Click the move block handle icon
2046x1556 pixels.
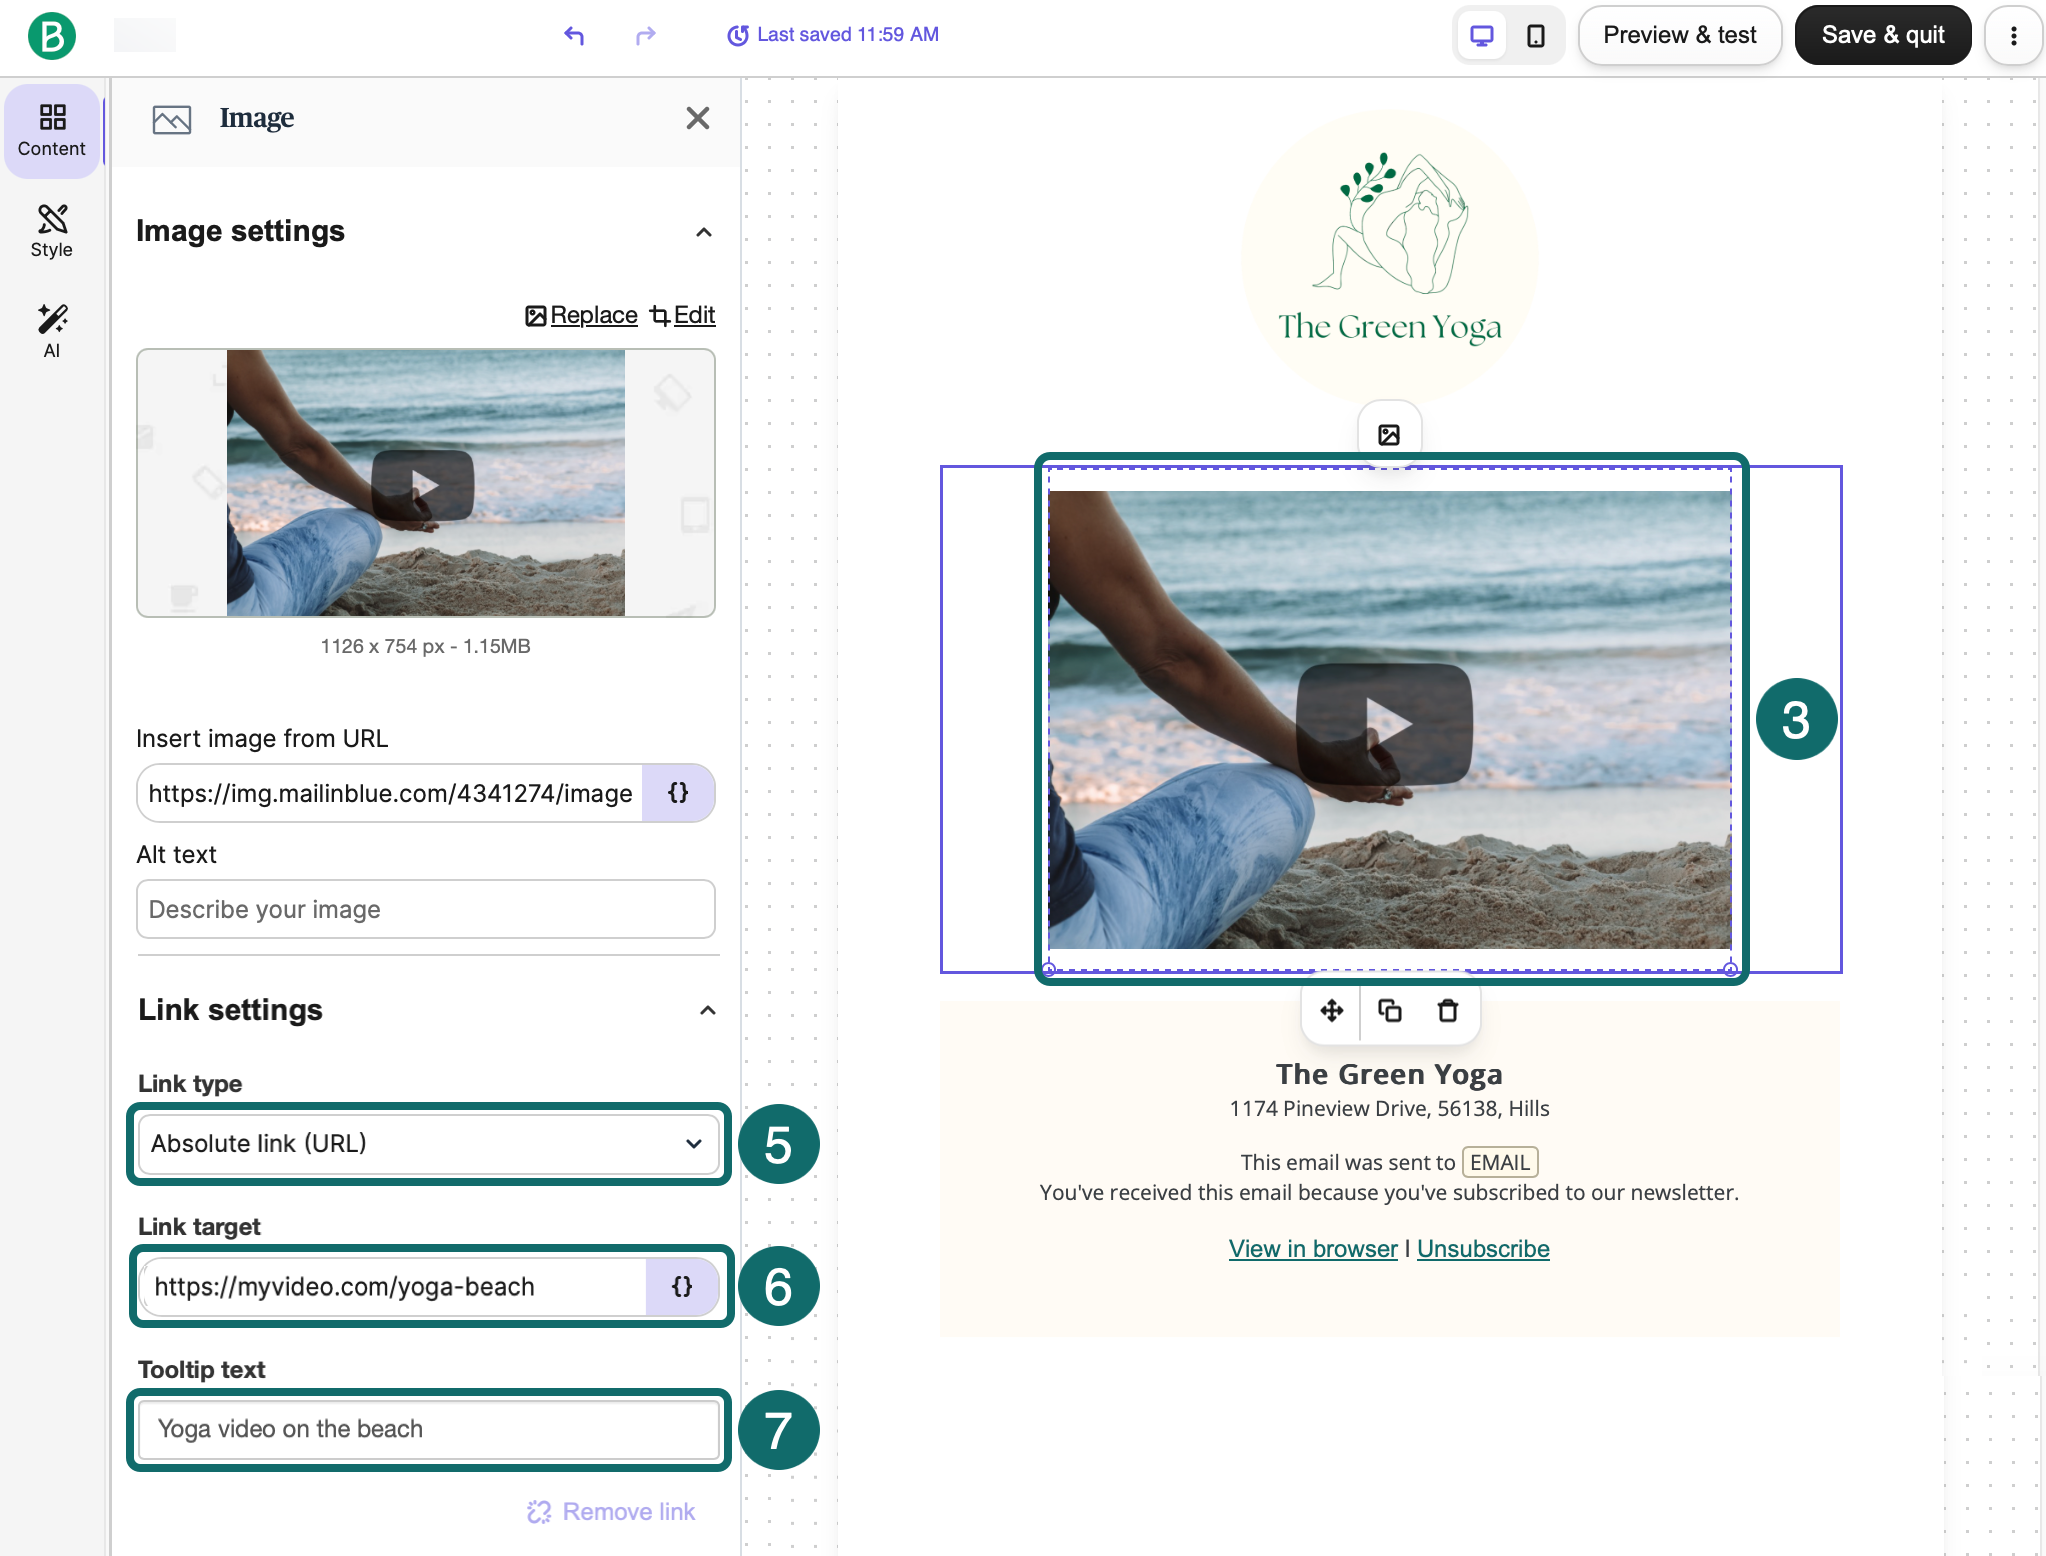tap(1331, 1011)
